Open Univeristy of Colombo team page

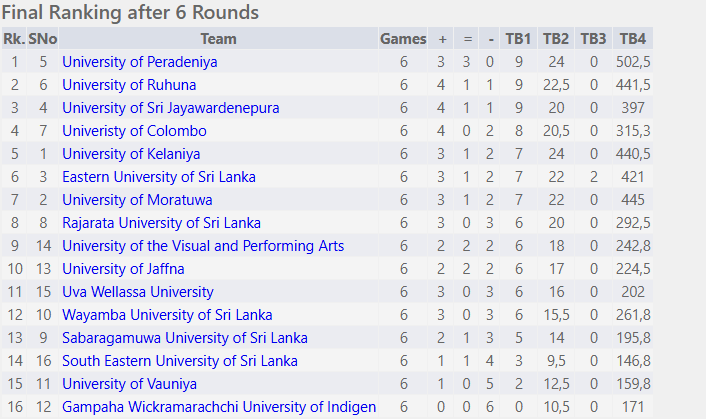pyautogui.click(x=134, y=131)
